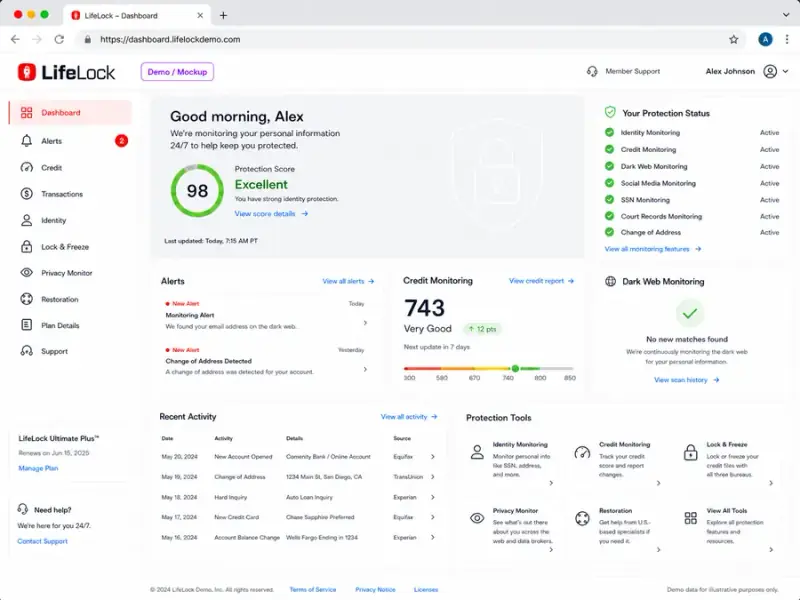Click the Manage Plan link

point(38,468)
